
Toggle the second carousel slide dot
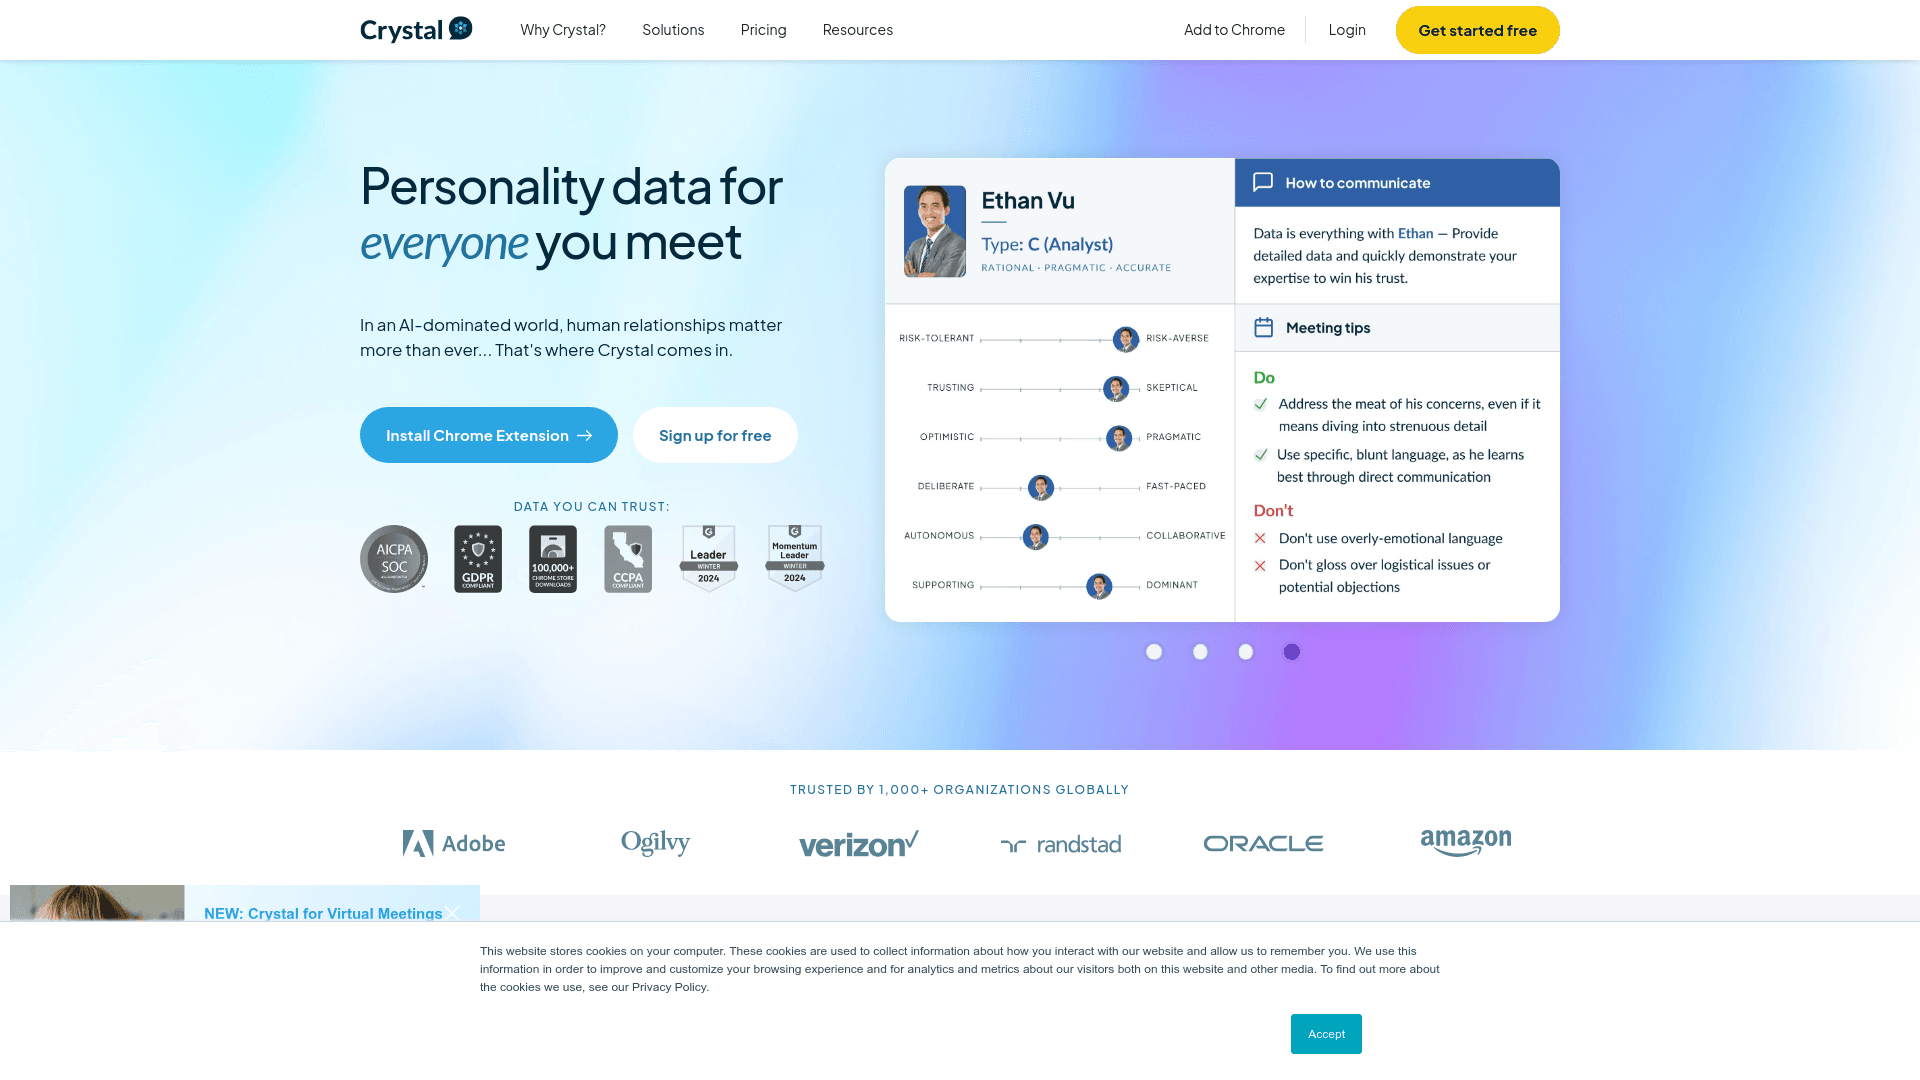1200,651
